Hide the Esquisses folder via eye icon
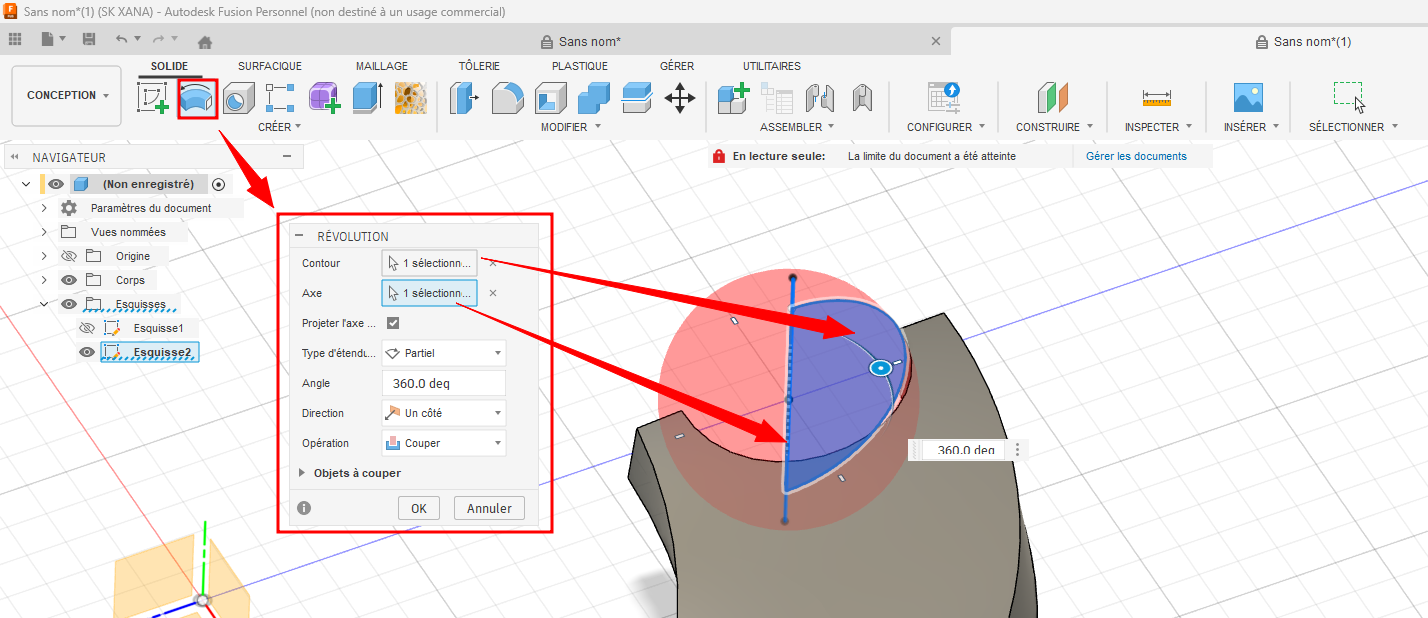Image resolution: width=1428 pixels, height=618 pixels. (x=69, y=304)
